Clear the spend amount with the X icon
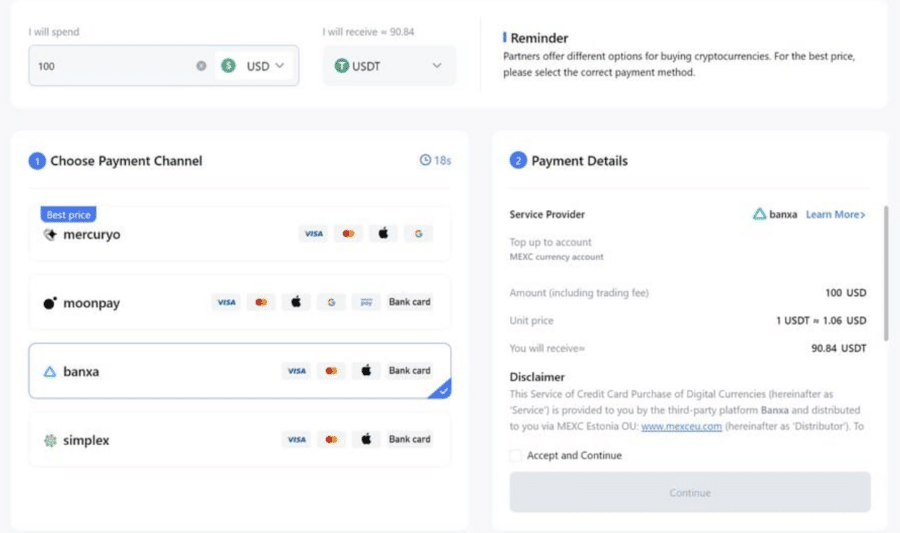Image resolution: width=900 pixels, height=533 pixels. [201, 66]
